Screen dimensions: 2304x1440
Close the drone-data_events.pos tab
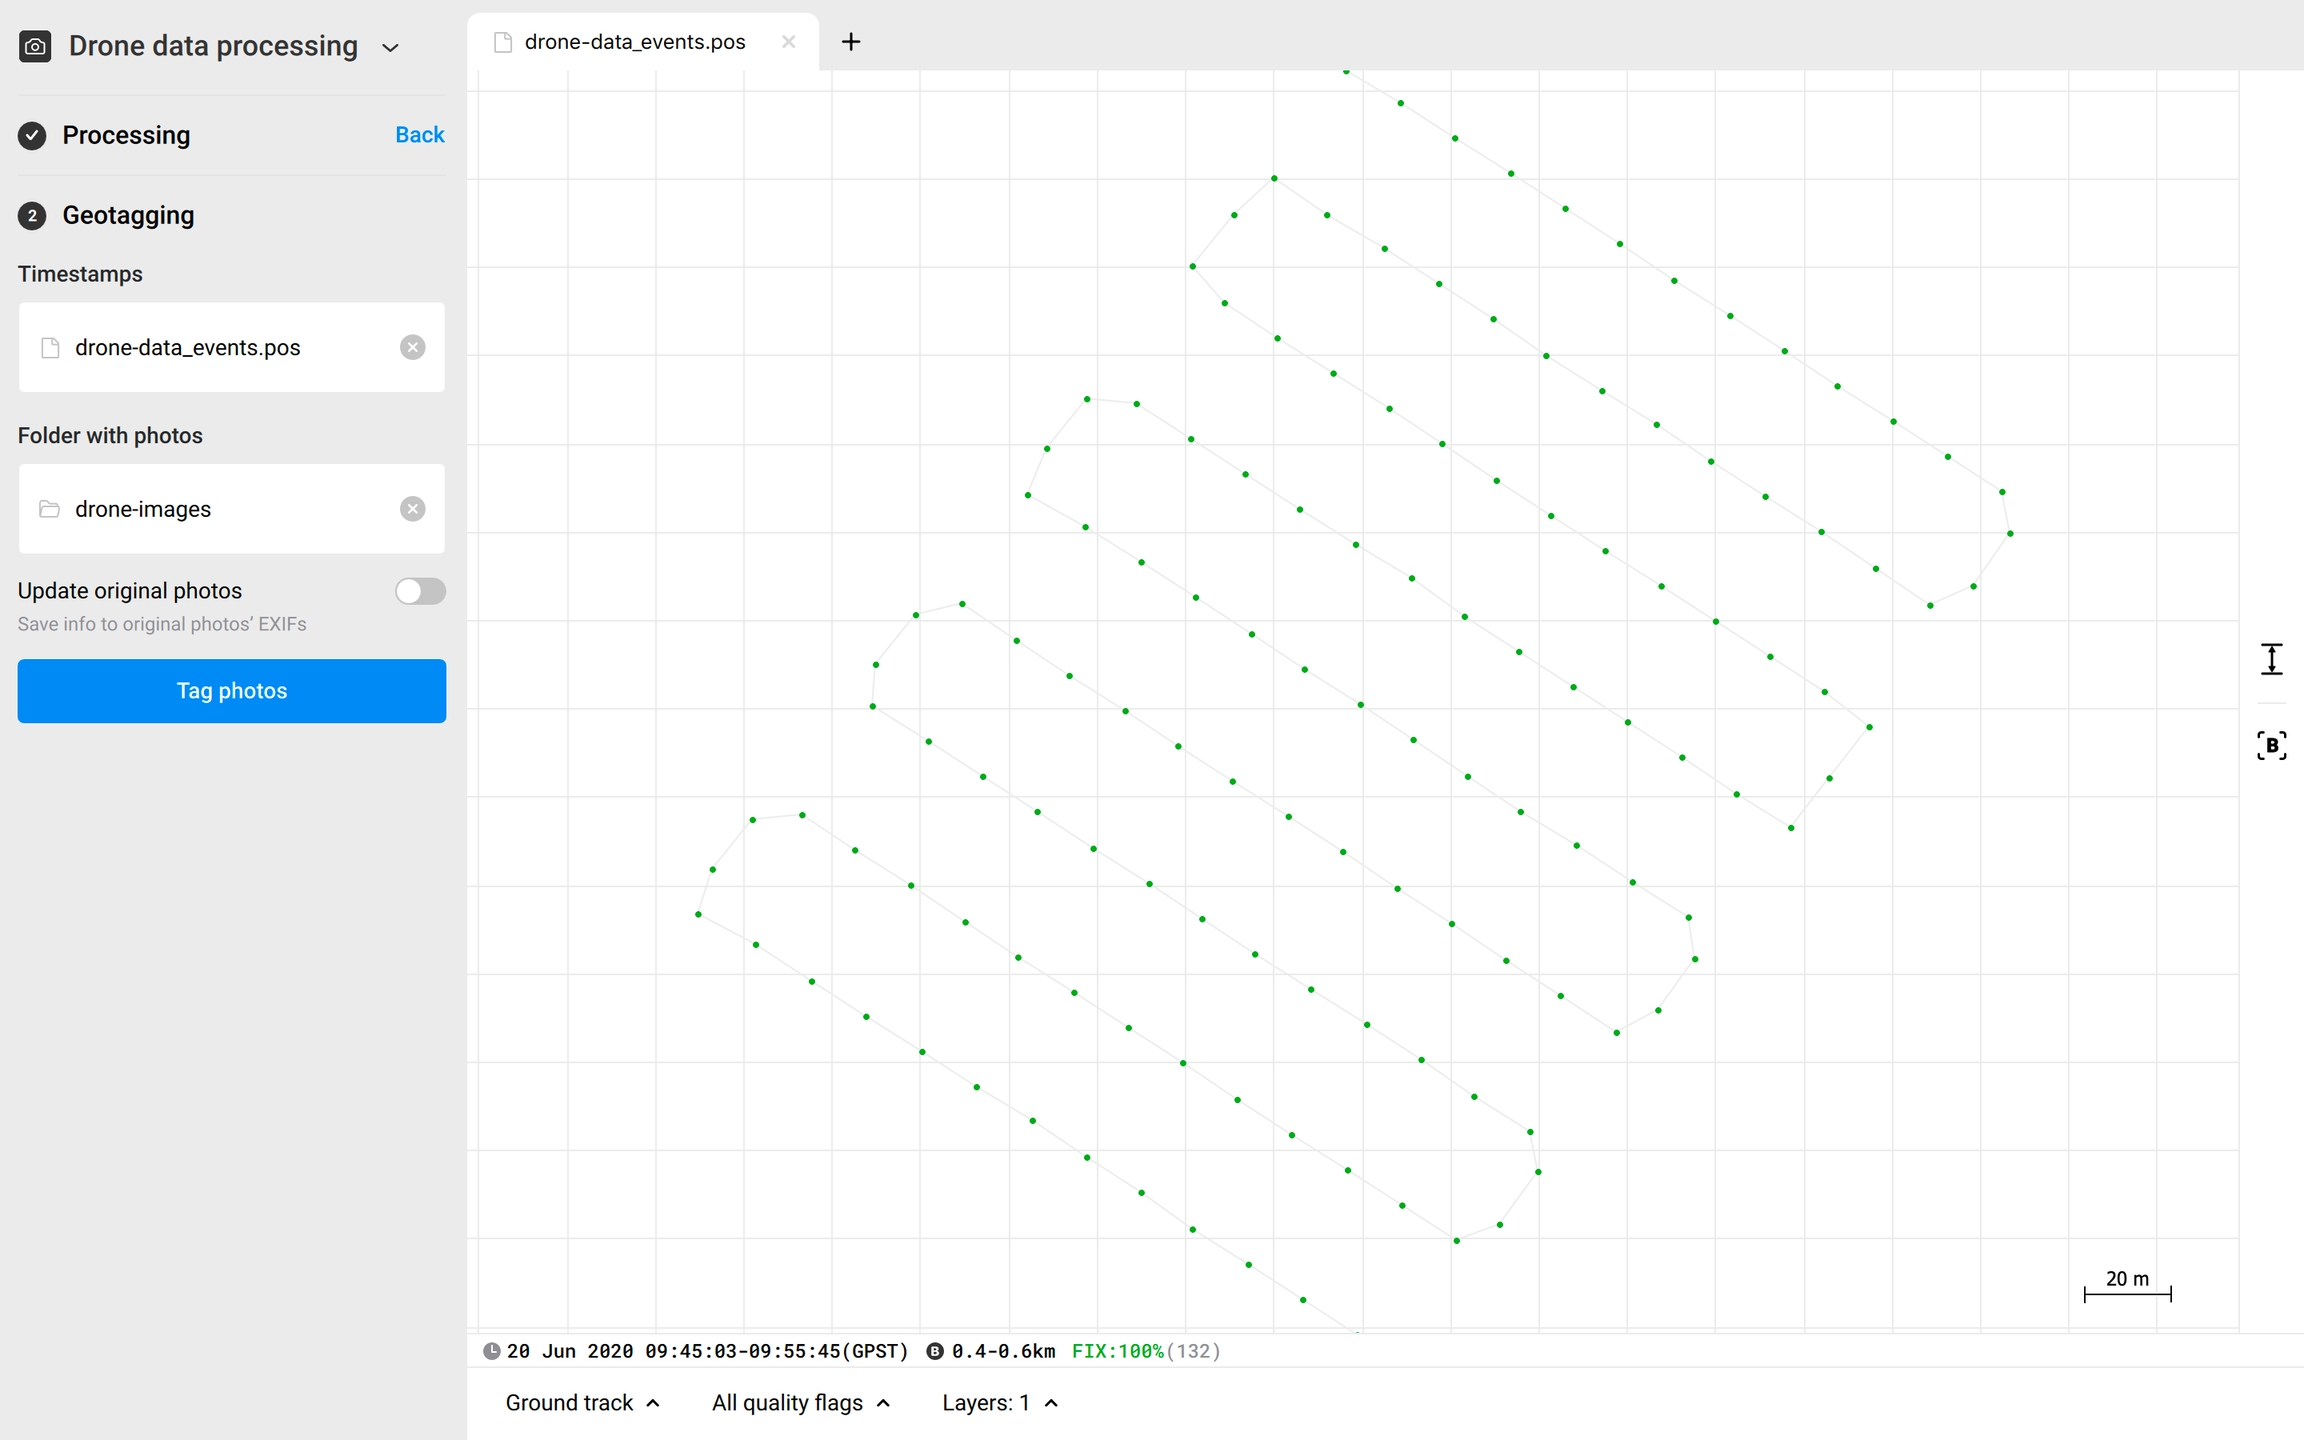789,42
